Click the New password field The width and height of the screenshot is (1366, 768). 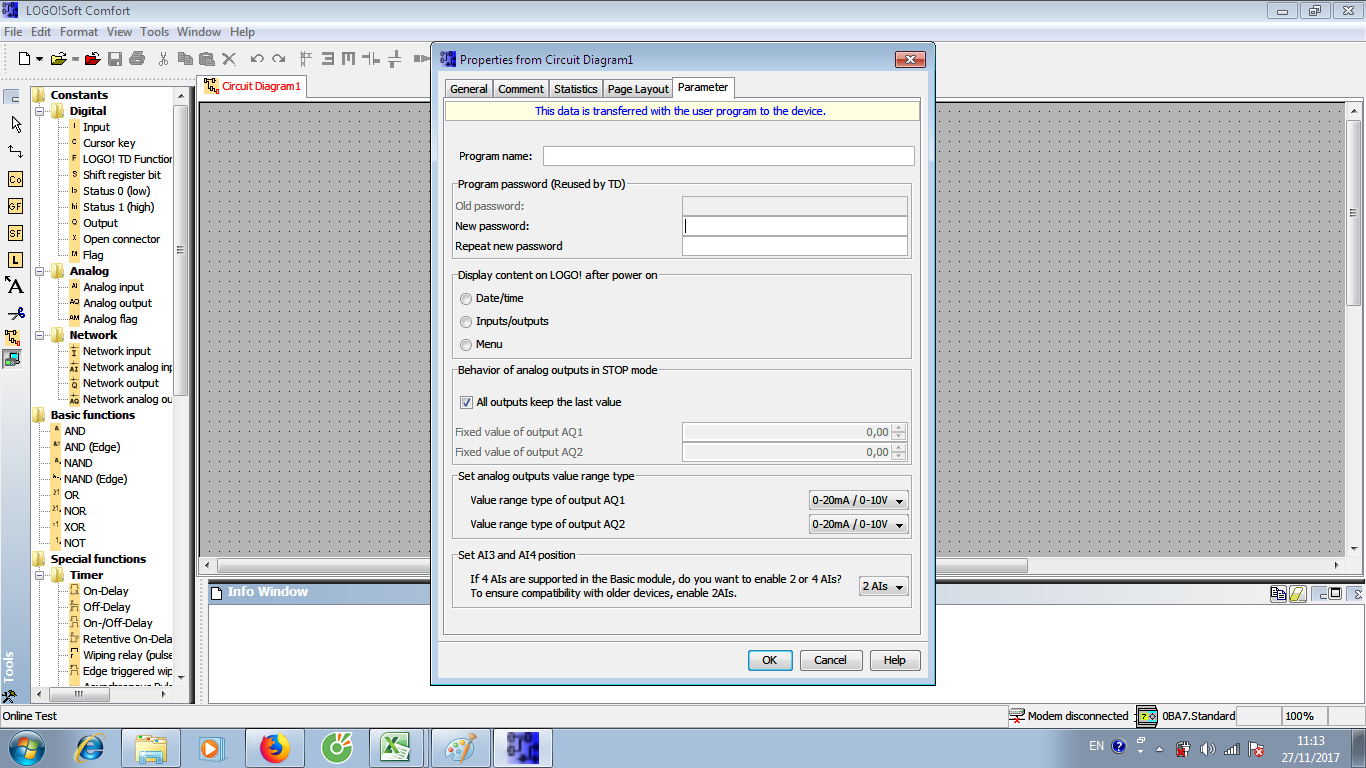(795, 226)
